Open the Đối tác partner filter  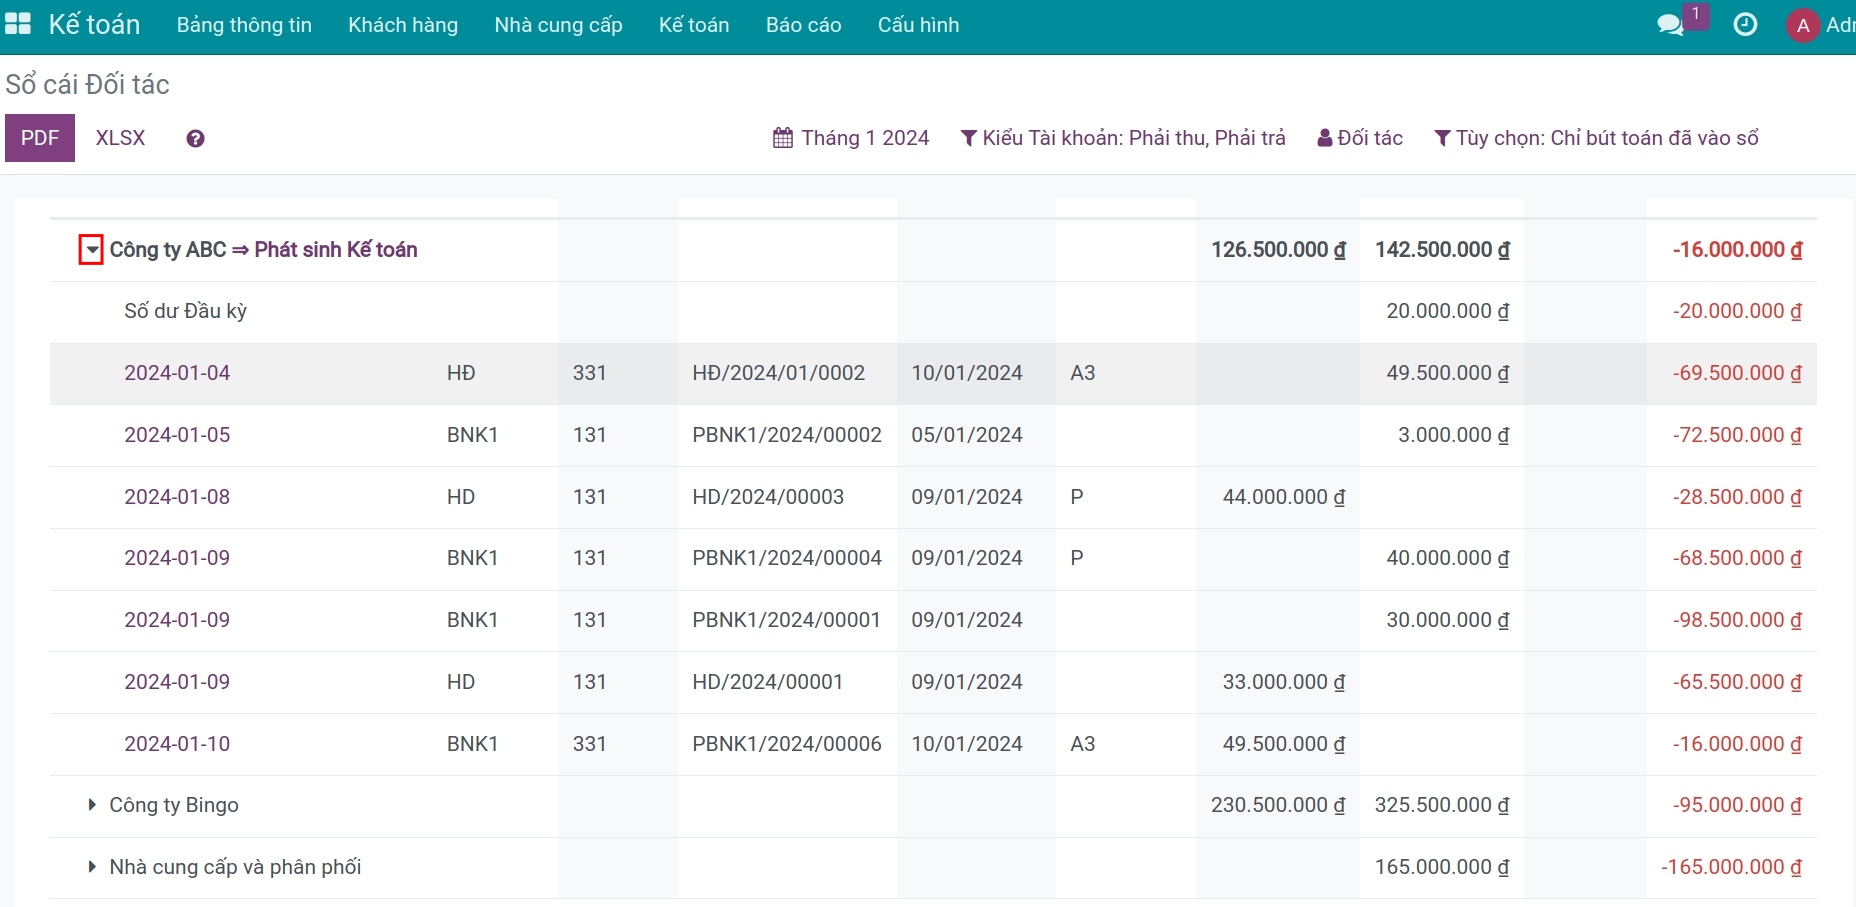[x=1360, y=138]
